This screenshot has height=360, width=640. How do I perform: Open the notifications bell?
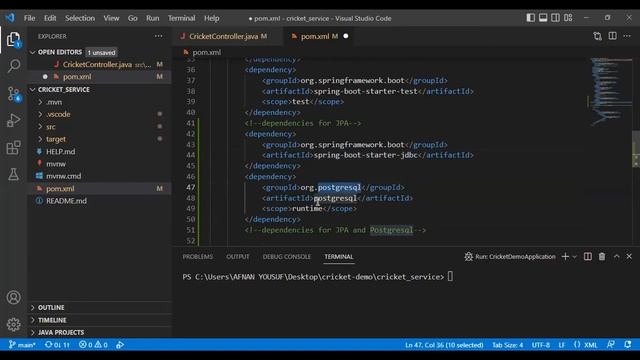point(628,345)
